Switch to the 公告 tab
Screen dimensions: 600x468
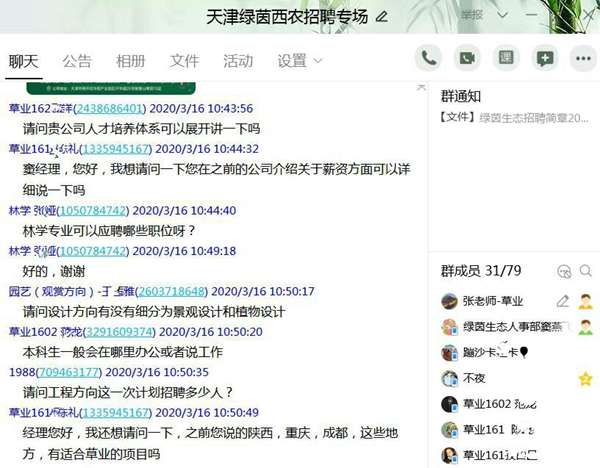coord(77,61)
